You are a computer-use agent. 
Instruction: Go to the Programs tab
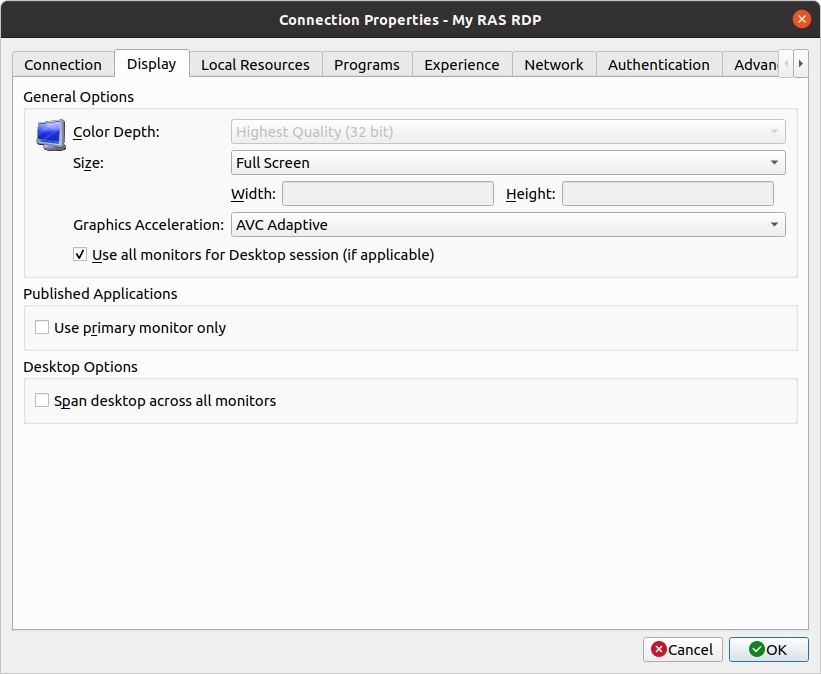(x=366, y=65)
